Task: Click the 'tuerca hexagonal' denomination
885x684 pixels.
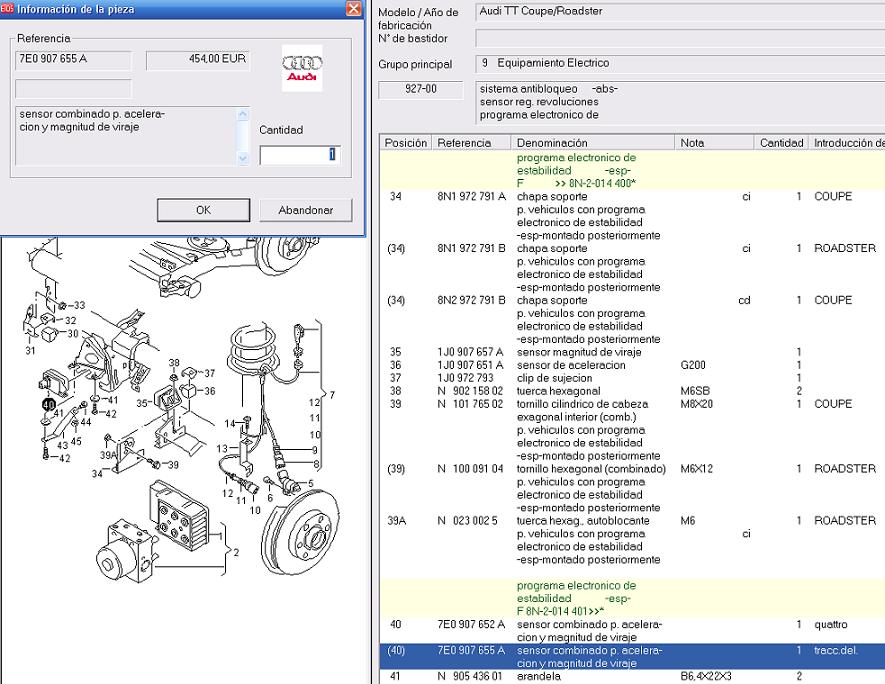Action: (x=559, y=391)
